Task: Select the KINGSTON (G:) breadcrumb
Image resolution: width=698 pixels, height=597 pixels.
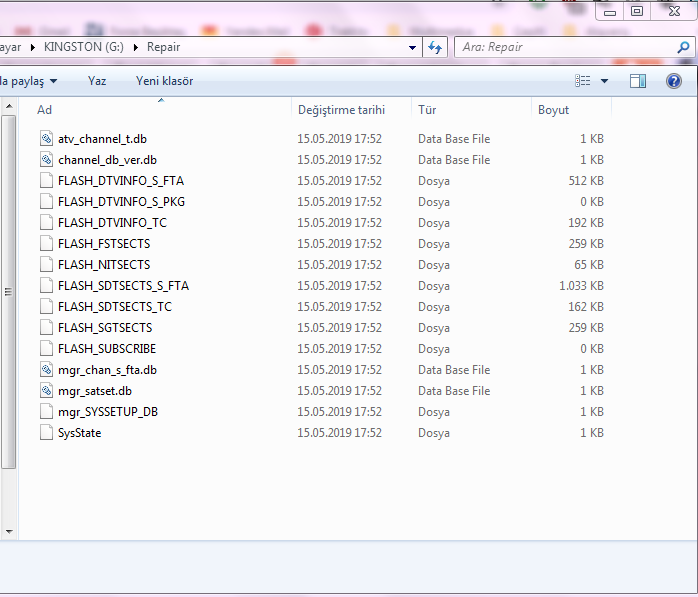Action: coord(84,47)
